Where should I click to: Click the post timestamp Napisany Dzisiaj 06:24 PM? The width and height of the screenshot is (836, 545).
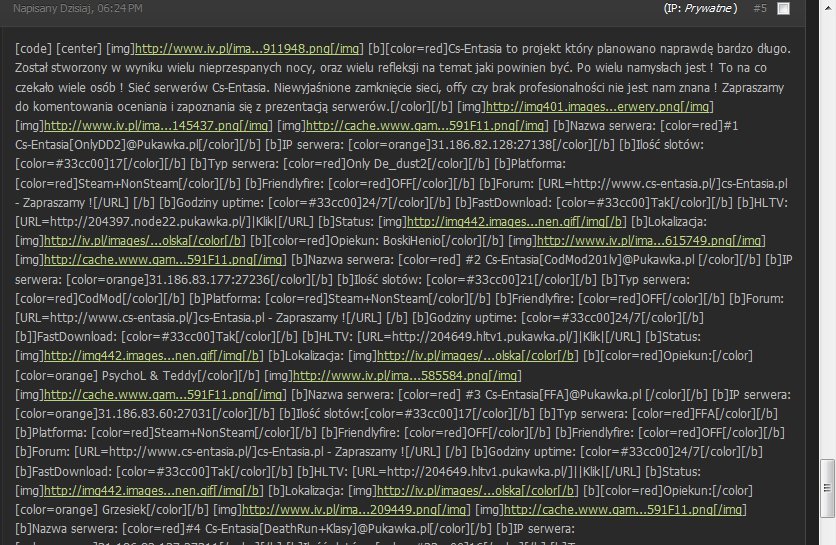click(x=78, y=8)
